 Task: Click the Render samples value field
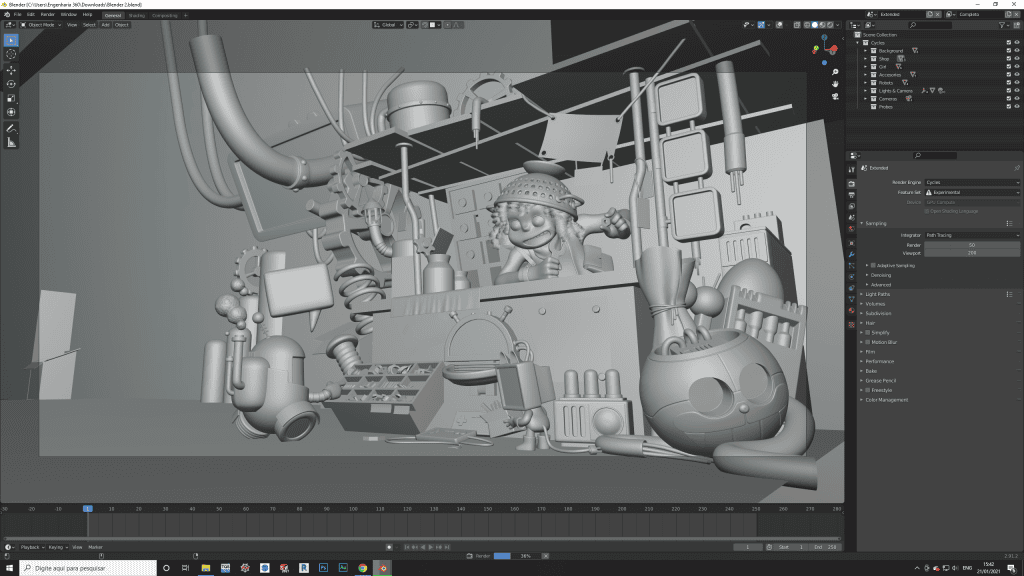point(972,245)
